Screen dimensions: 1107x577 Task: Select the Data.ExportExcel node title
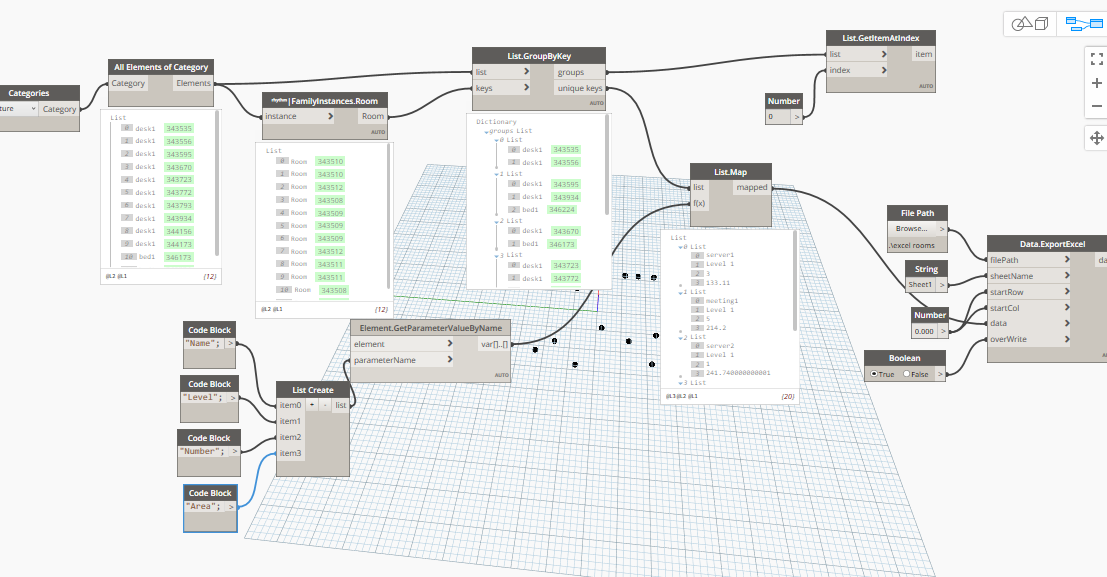pyautogui.click(x=1052, y=244)
